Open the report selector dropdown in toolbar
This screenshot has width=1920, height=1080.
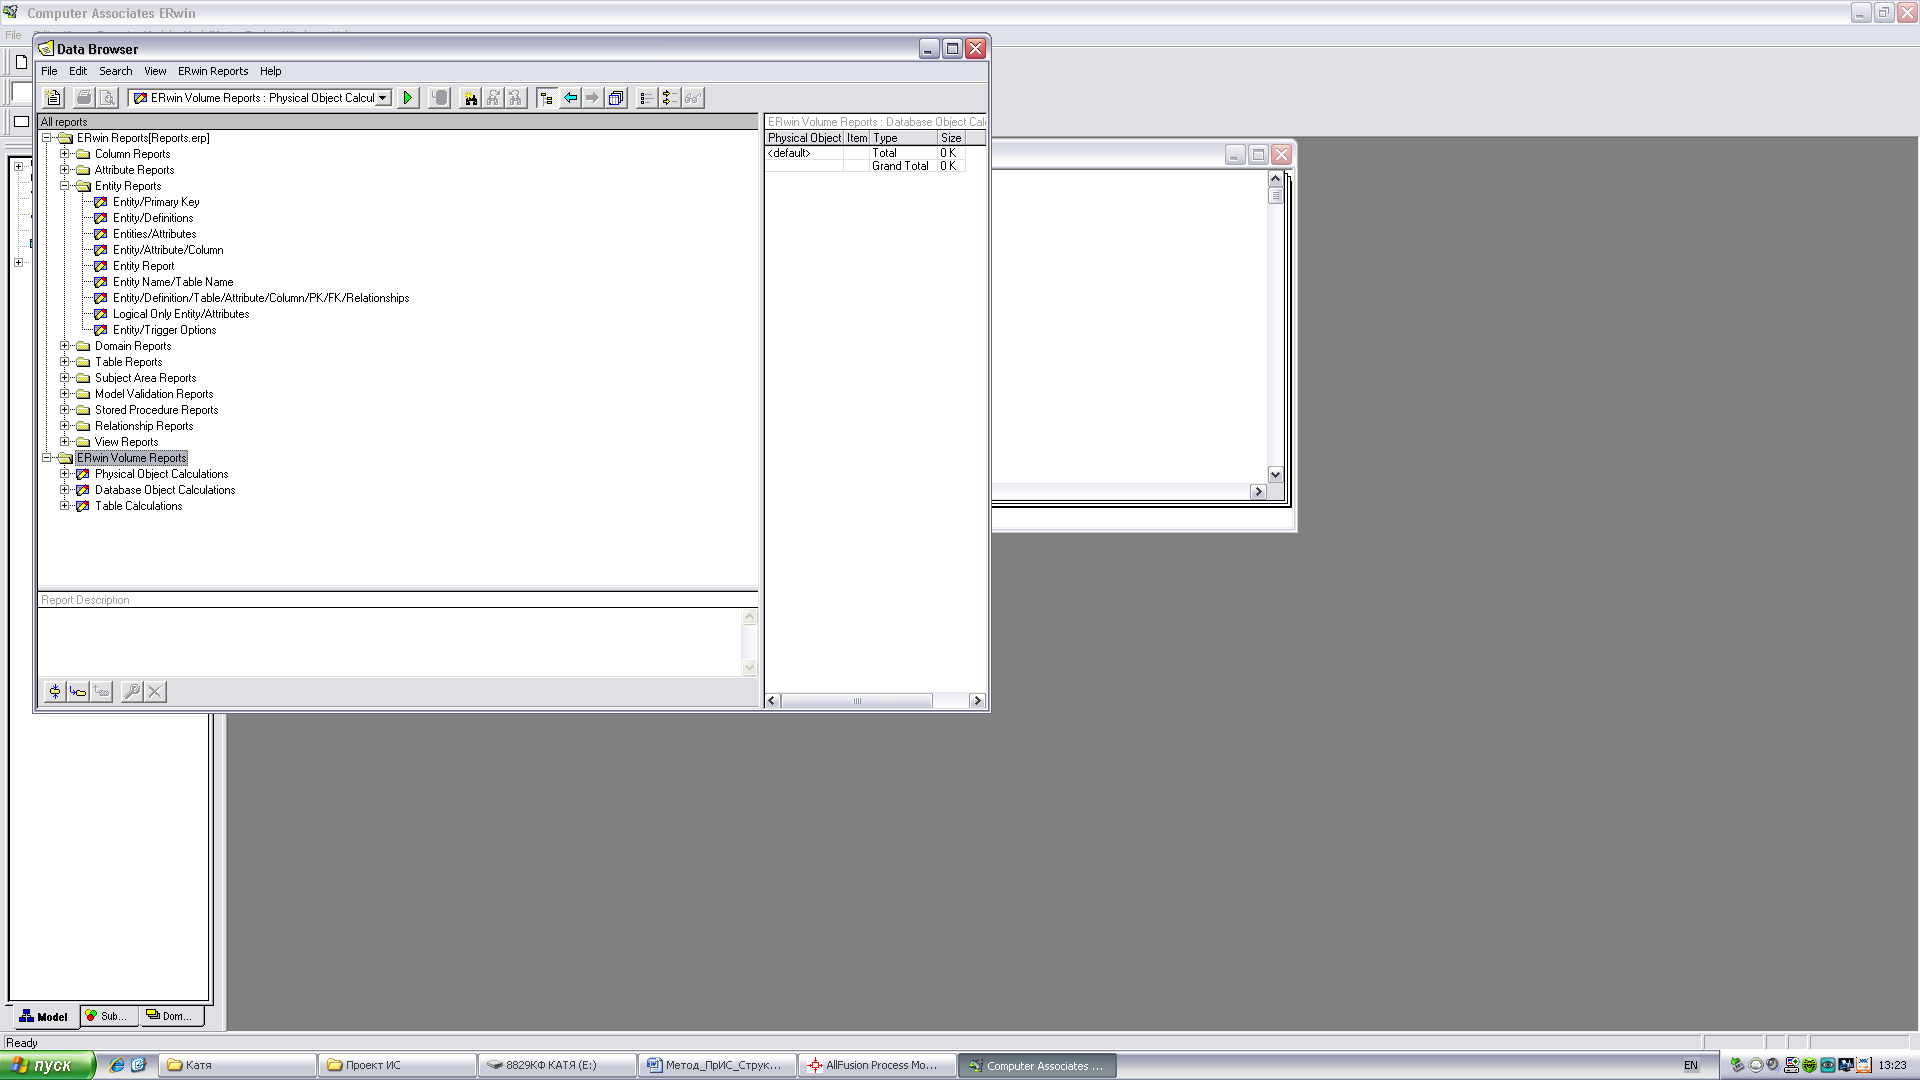(x=383, y=98)
